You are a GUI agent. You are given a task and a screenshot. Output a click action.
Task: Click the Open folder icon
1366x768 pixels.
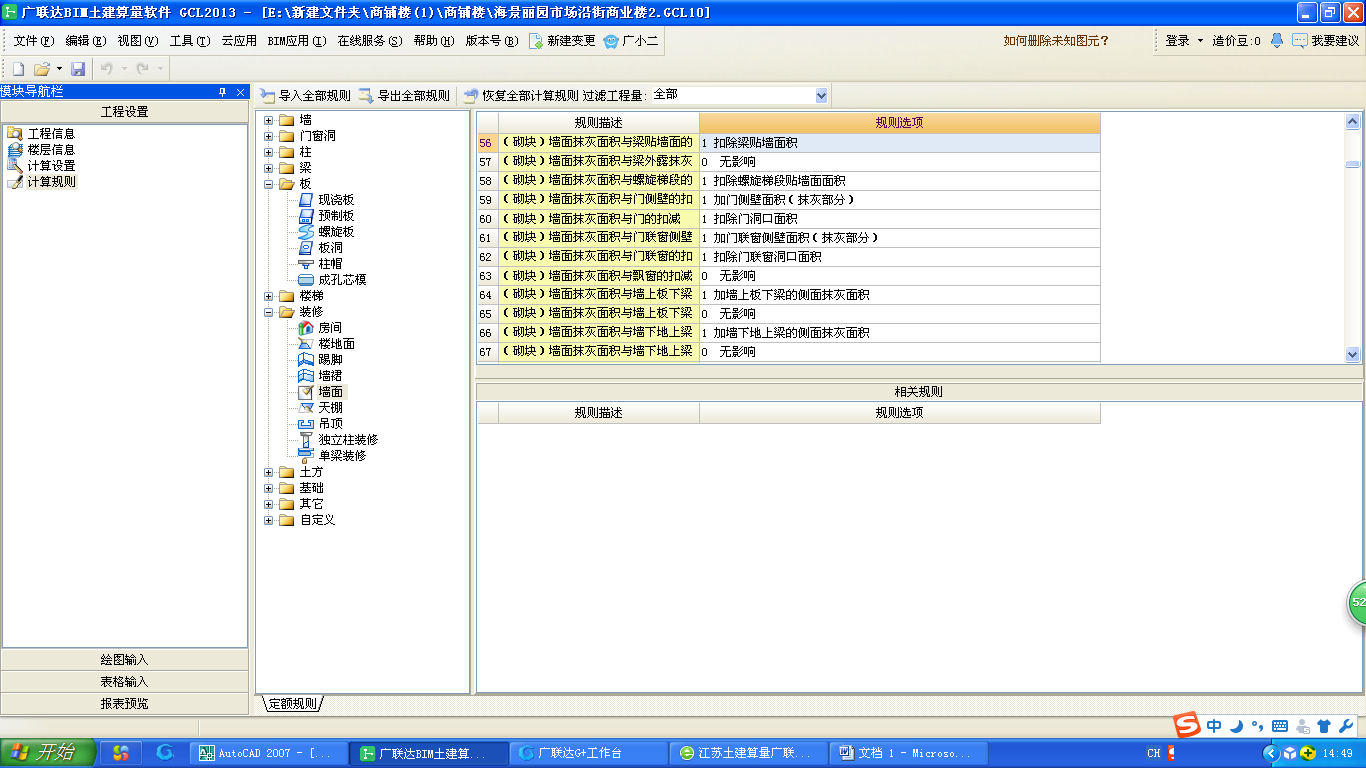pyautogui.click(x=42, y=69)
